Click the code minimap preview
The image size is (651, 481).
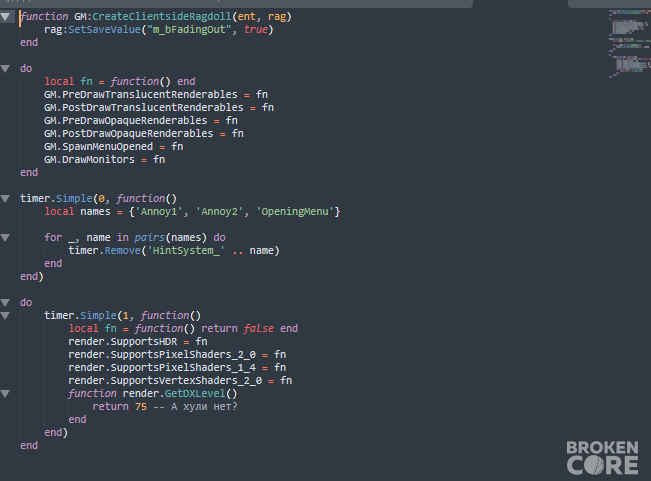pos(629,44)
